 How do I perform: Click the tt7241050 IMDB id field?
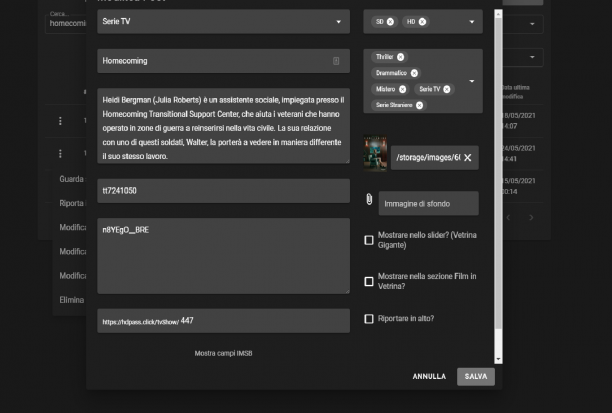223,191
